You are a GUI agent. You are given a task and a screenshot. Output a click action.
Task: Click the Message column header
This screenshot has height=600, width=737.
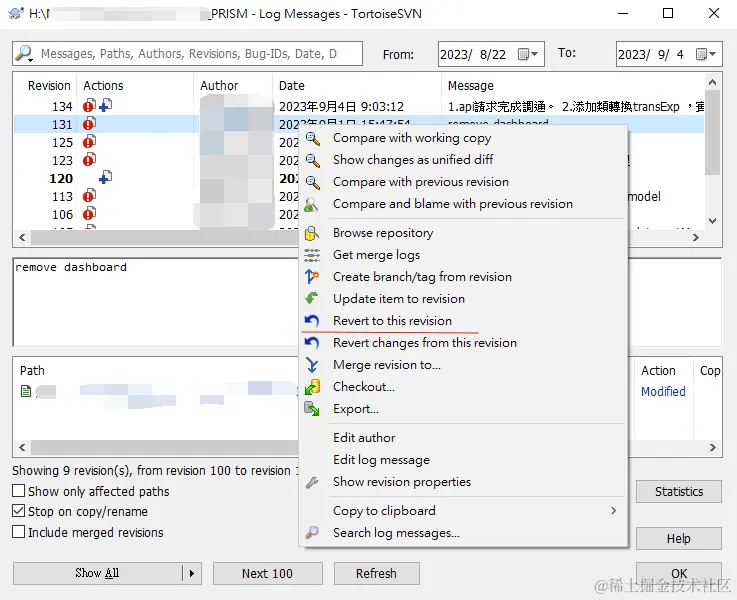471,86
